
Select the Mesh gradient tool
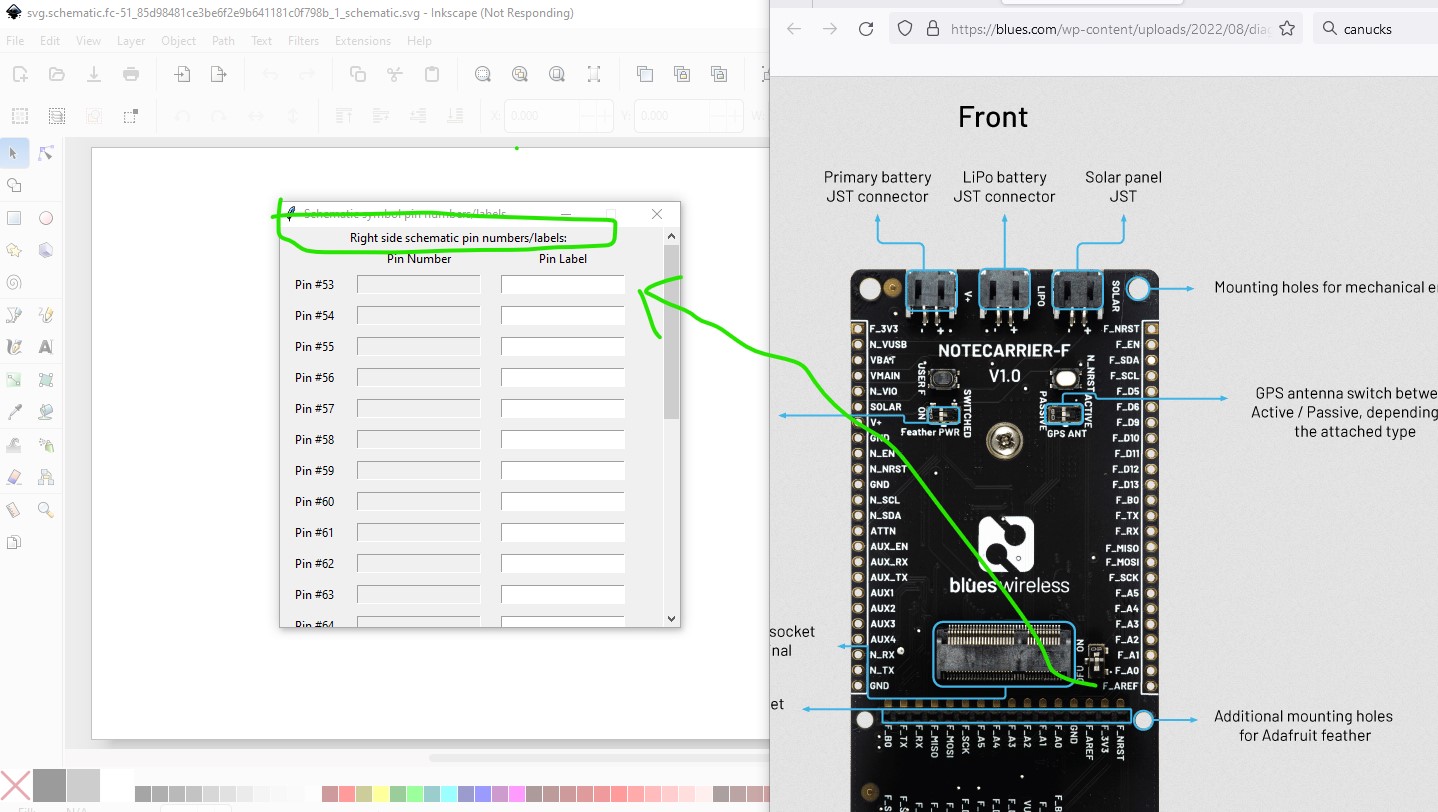(45, 380)
